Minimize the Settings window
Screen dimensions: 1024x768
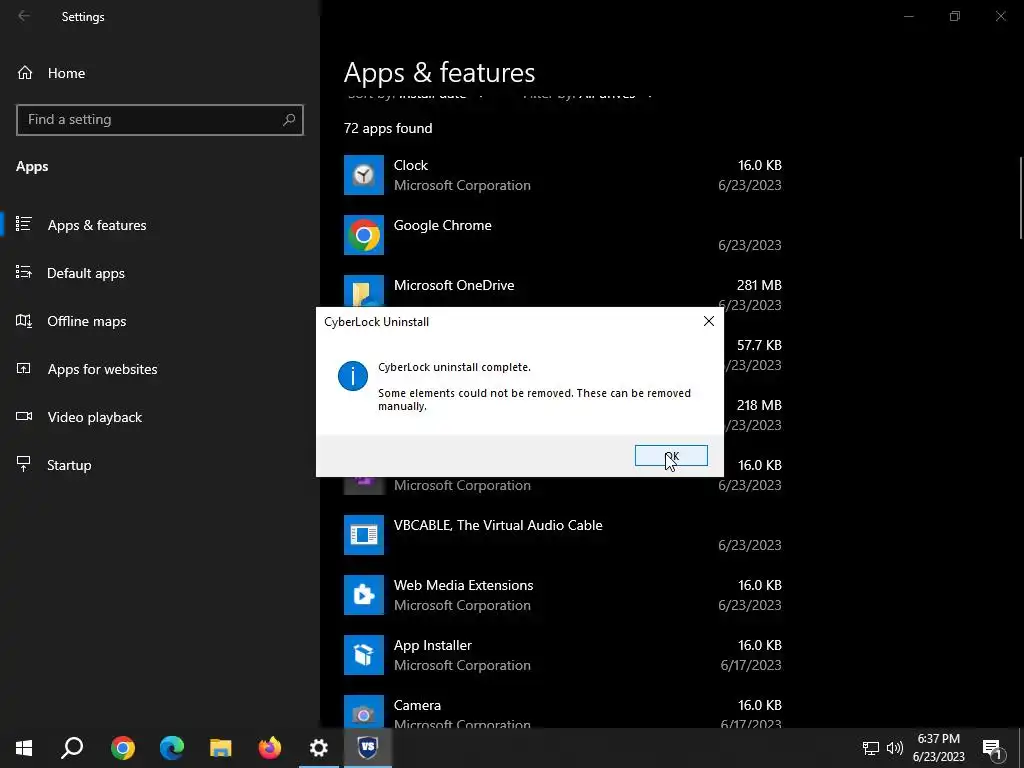coord(908,16)
